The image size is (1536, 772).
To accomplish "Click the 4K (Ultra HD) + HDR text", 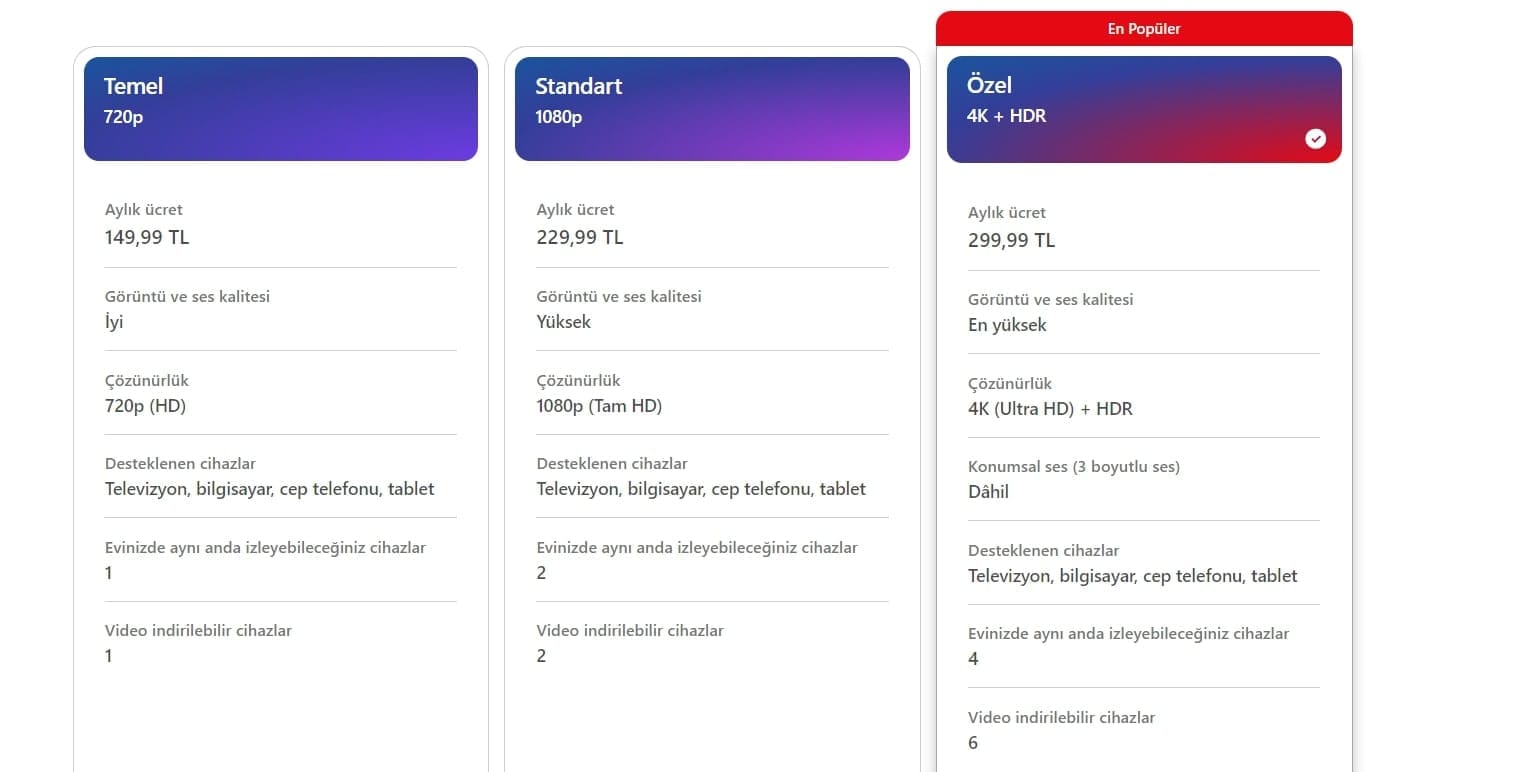I will point(1050,409).
